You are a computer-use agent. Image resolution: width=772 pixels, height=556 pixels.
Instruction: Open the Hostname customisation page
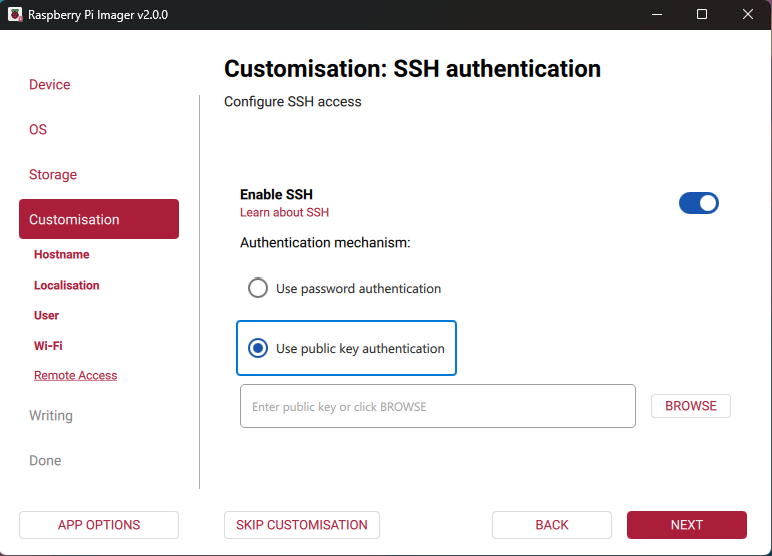coord(62,255)
